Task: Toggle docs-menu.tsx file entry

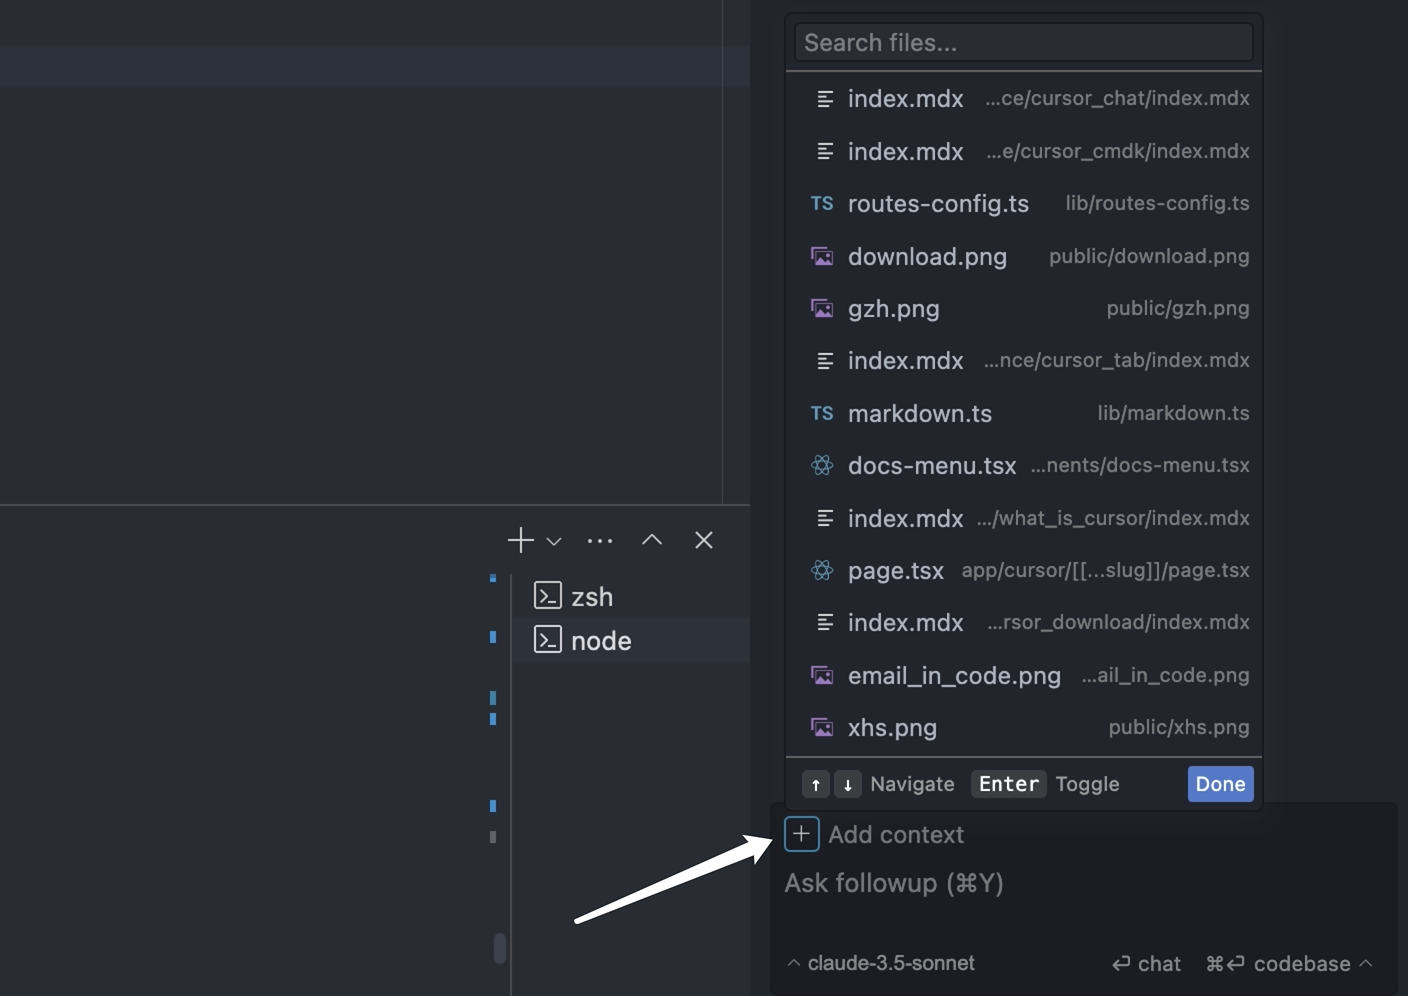Action: point(1024,465)
